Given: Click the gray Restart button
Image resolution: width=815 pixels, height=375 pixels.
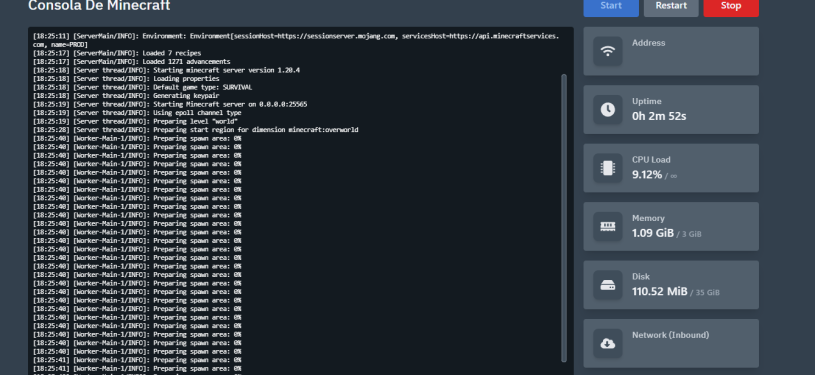Looking at the screenshot, I should click(671, 7).
